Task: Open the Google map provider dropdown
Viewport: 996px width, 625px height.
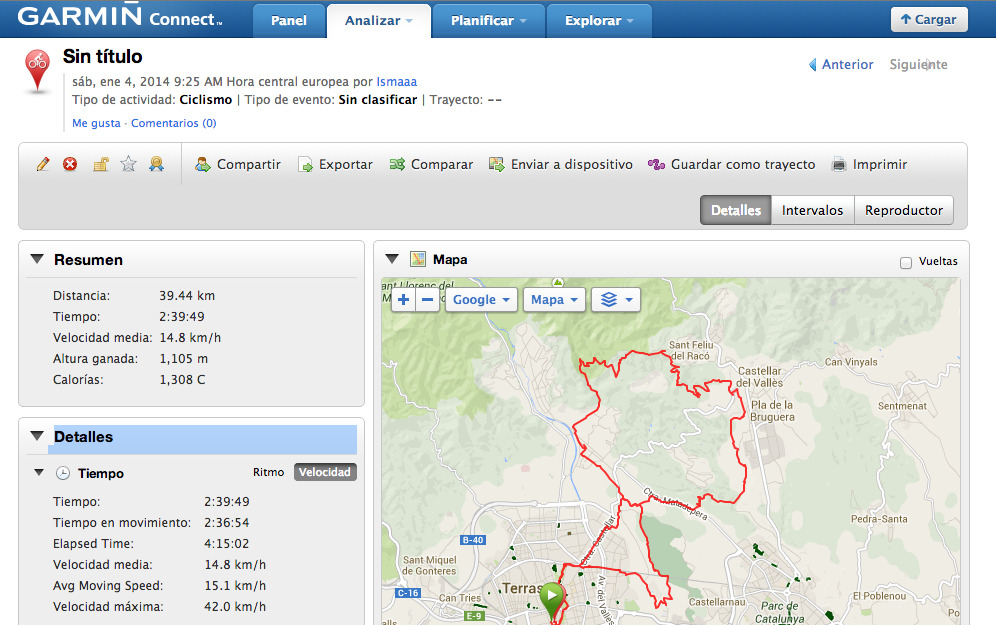Action: point(481,300)
